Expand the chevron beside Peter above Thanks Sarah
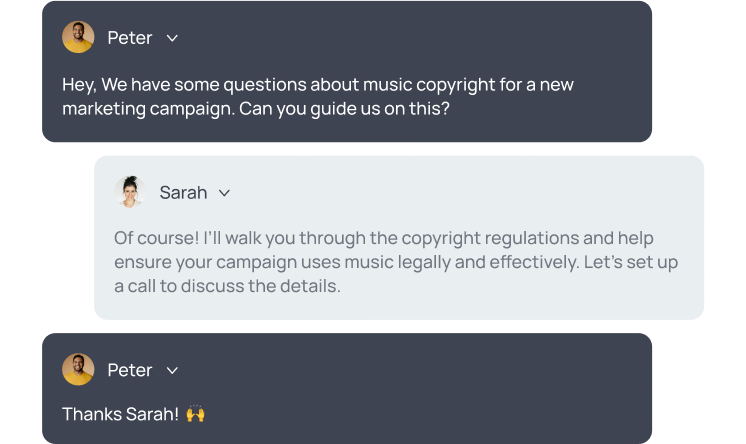 (x=172, y=370)
